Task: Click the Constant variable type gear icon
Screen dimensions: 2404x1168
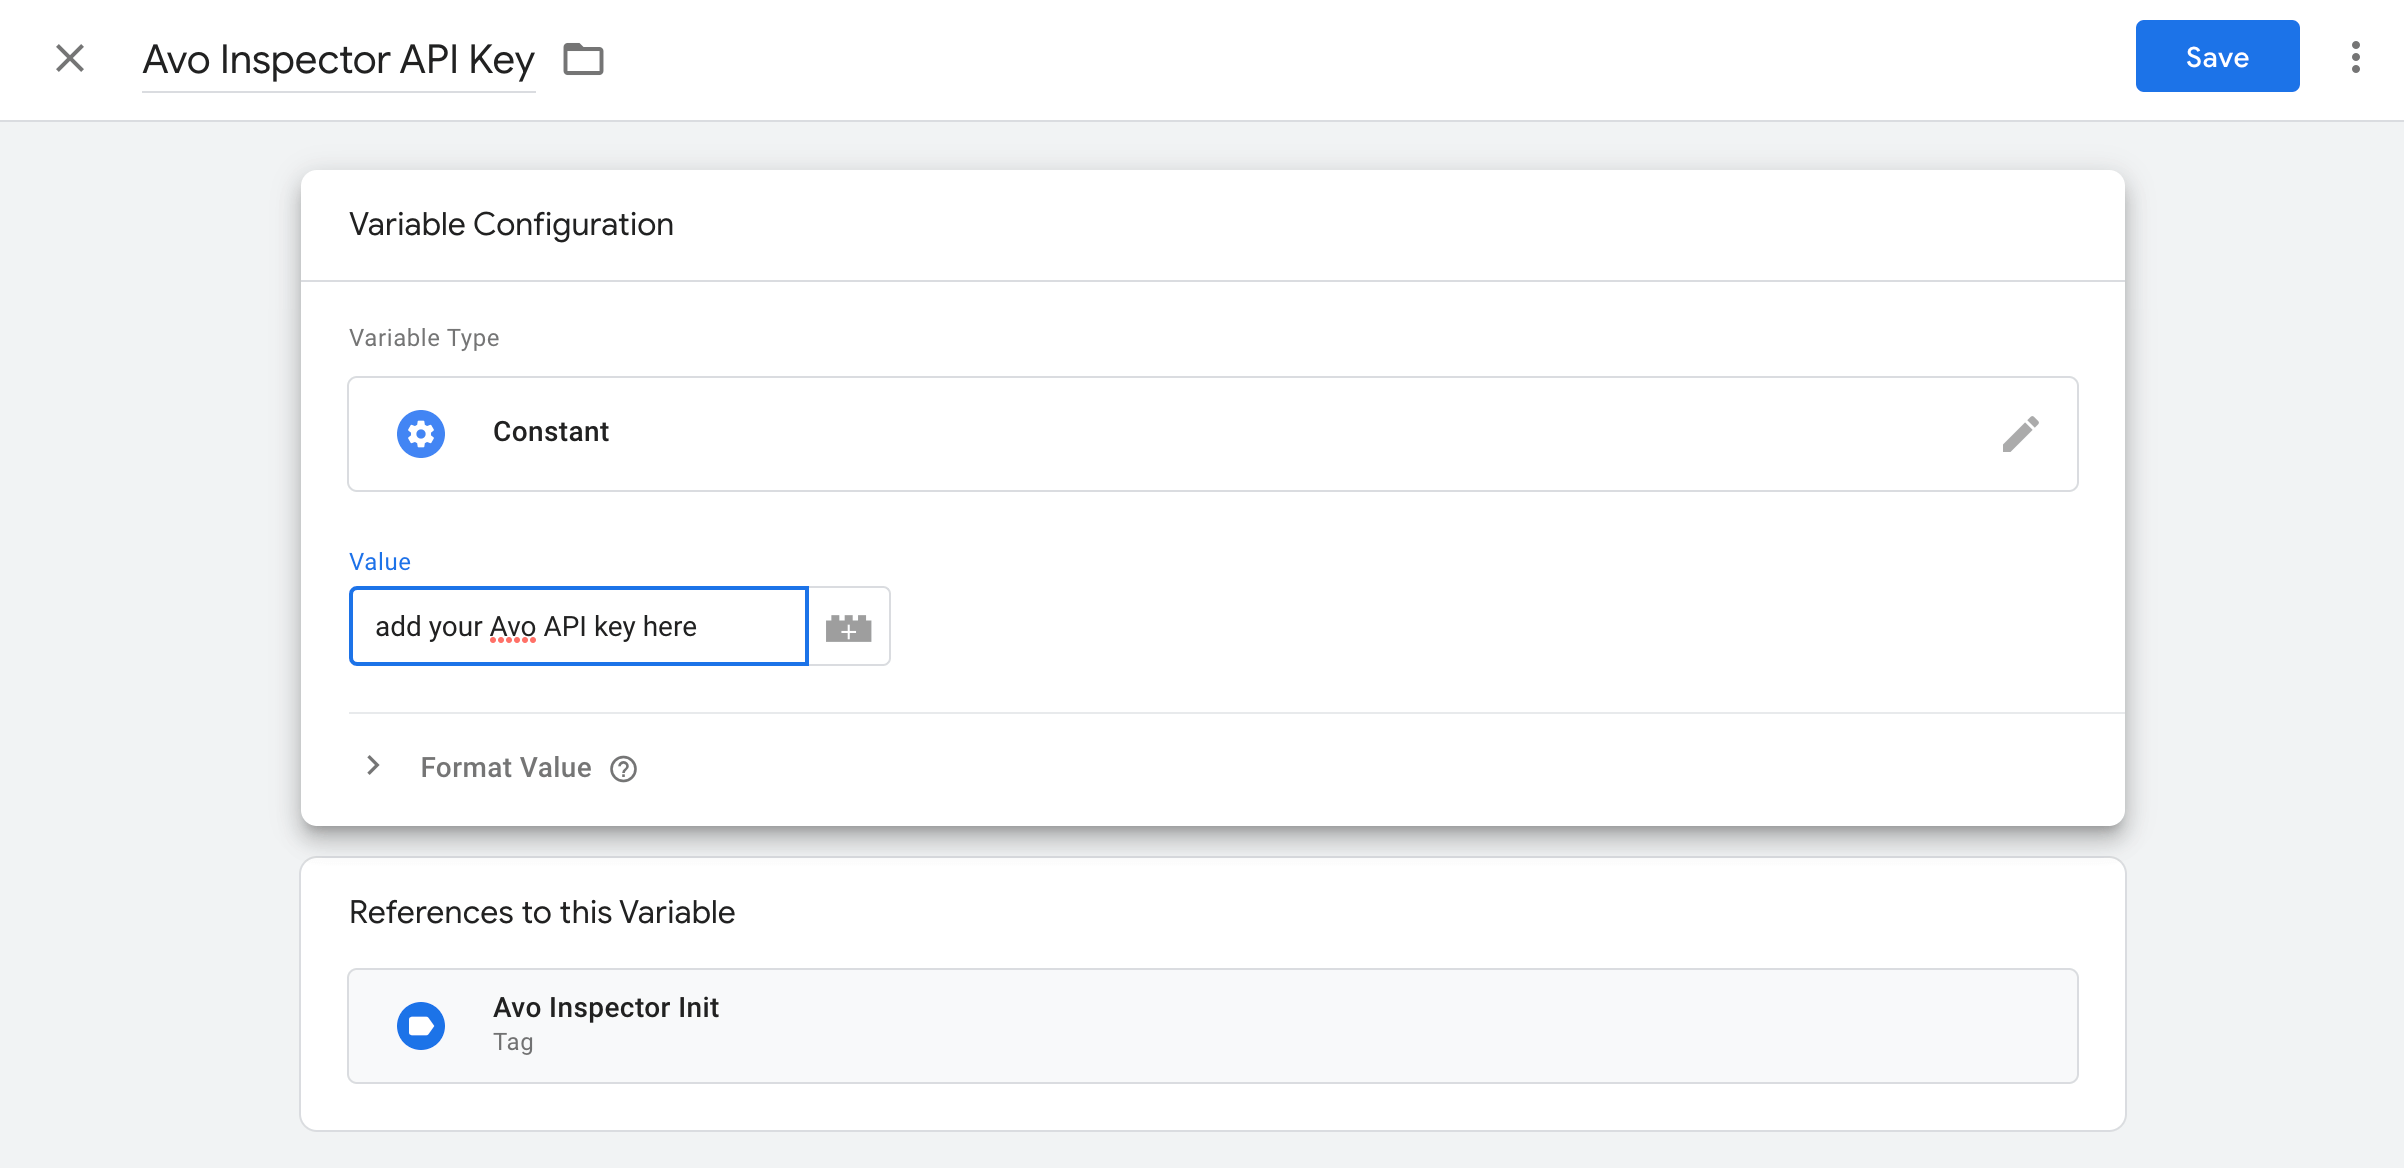Action: [x=420, y=433]
